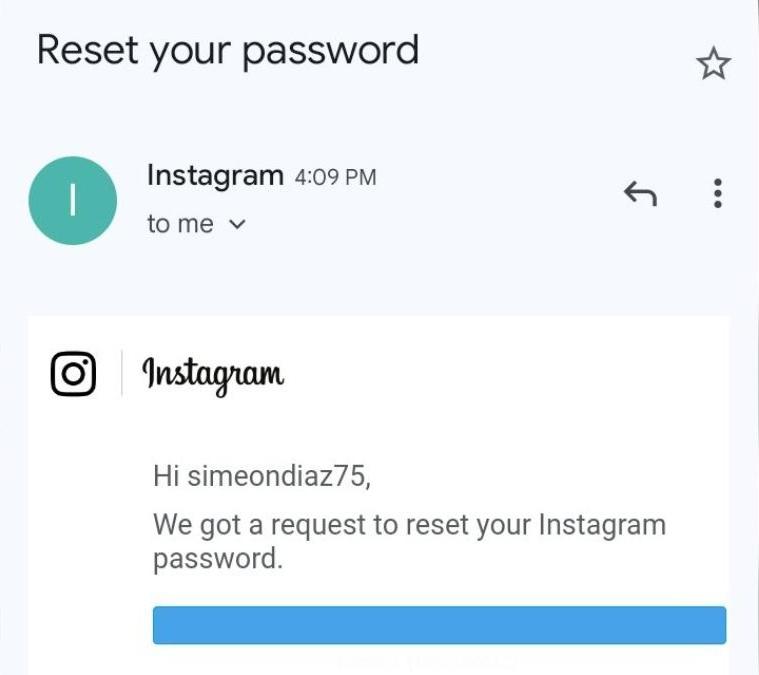Click the "to me" recipient label
Viewport: 759px width, 675px height.
[x=180, y=225]
